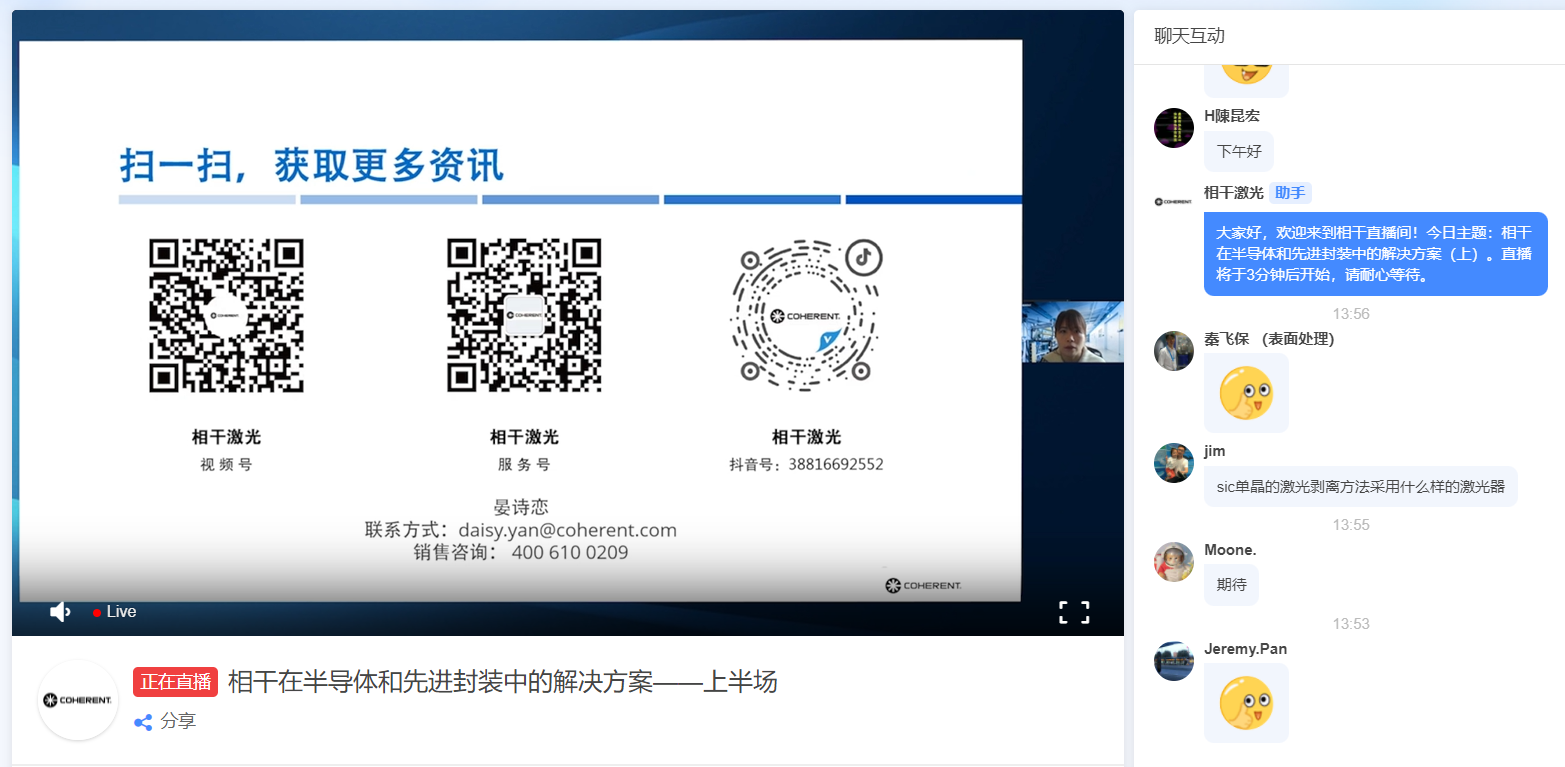Viewport: 1565px width, 767px height.
Task: Open the Coherent channel logo avatar
Action: tap(78, 700)
